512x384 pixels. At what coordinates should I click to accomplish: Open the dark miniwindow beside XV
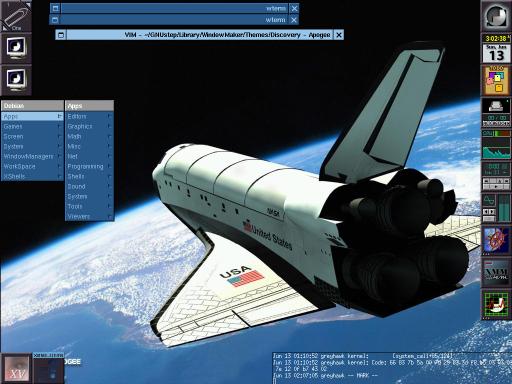coord(49,368)
